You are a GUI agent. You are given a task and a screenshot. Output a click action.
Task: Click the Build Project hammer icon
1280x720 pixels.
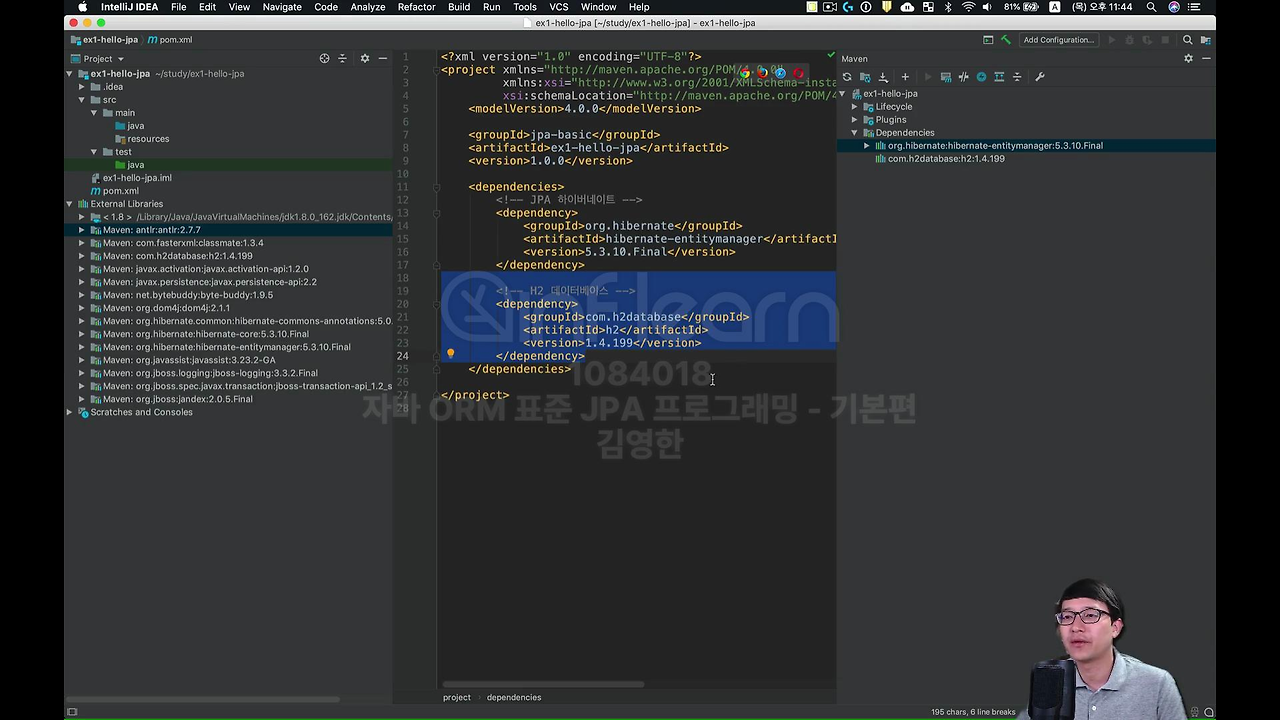point(1006,40)
